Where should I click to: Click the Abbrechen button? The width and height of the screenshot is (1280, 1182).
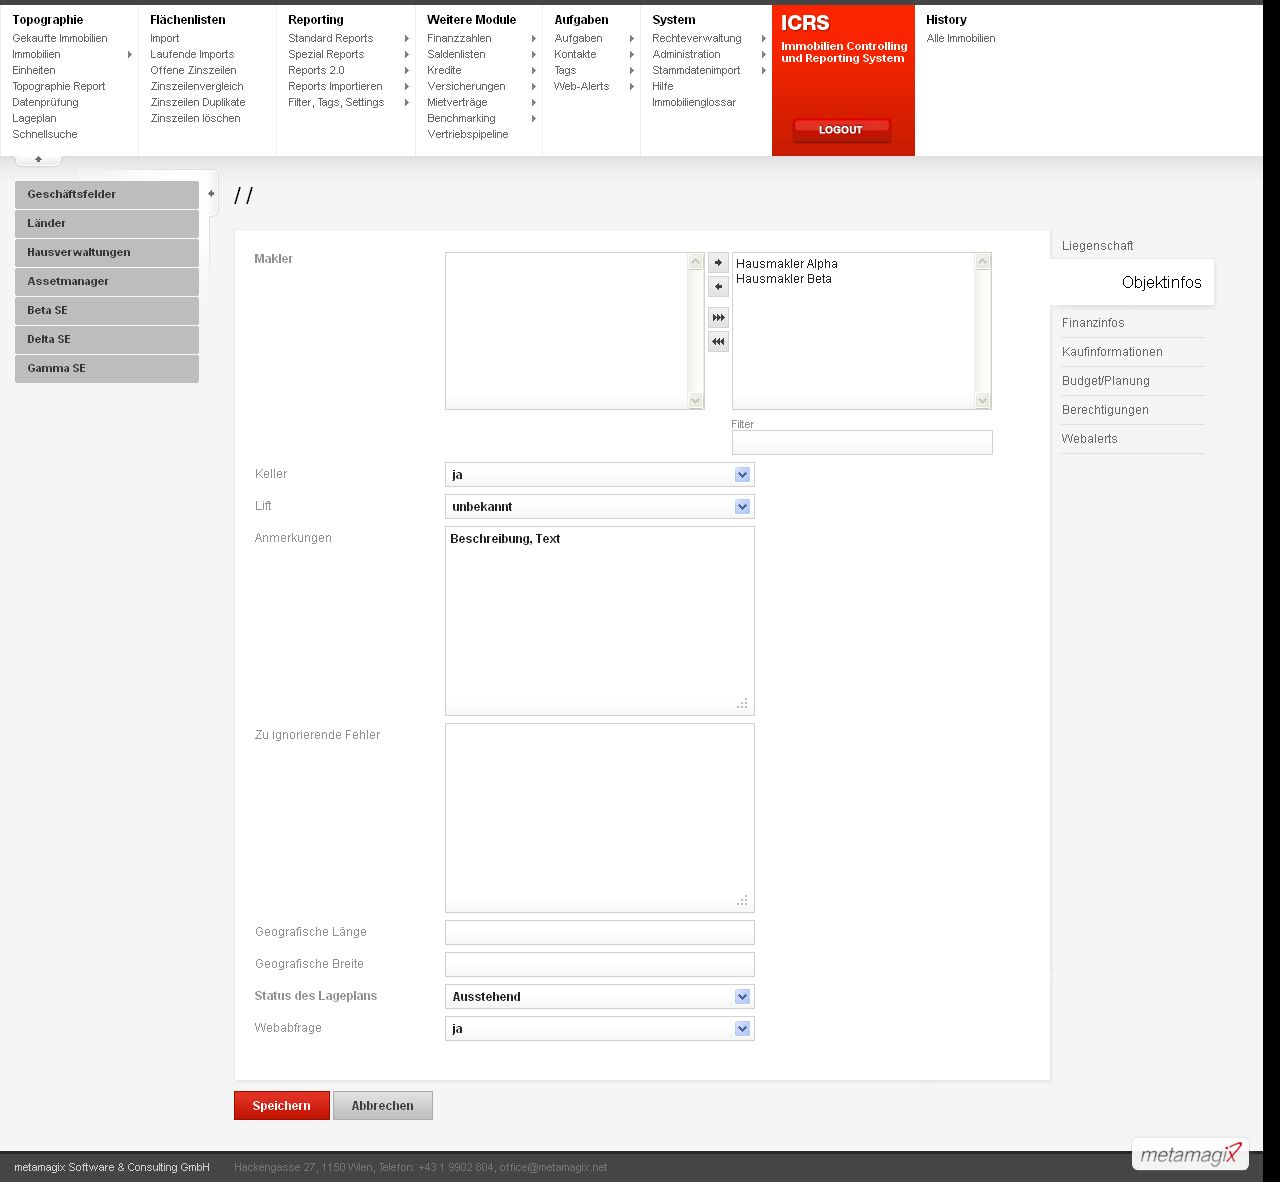pyautogui.click(x=383, y=1106)
